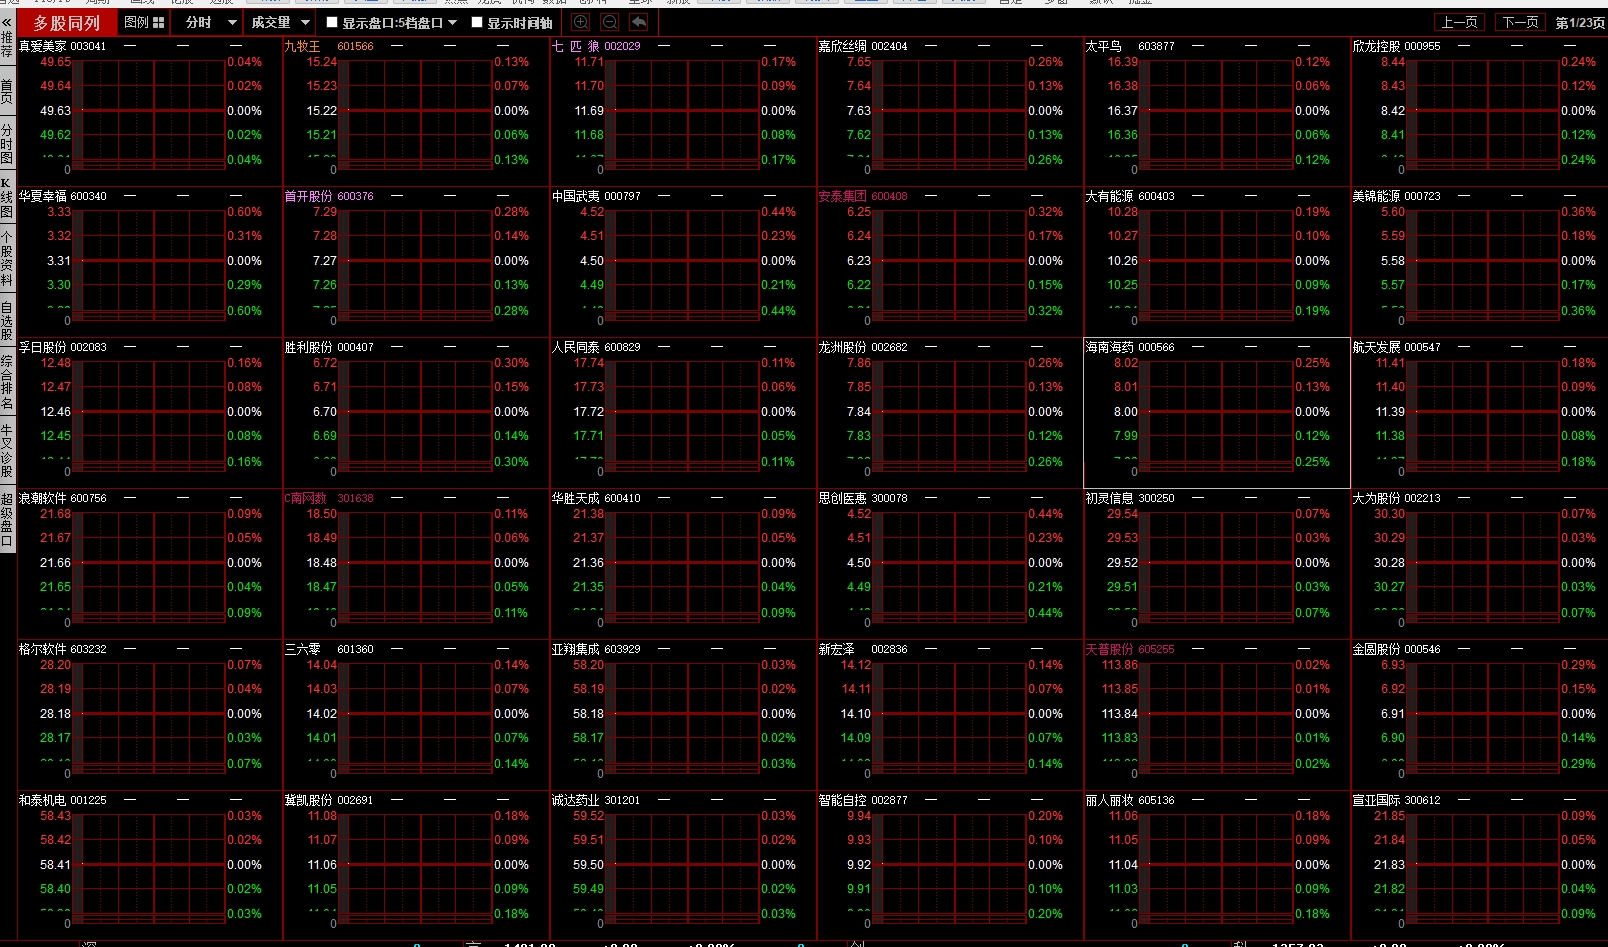Image resolution: width=1608 pixels, height=947 pixels.
Task: Click the stock name 胜利股份
Action: 309,347
